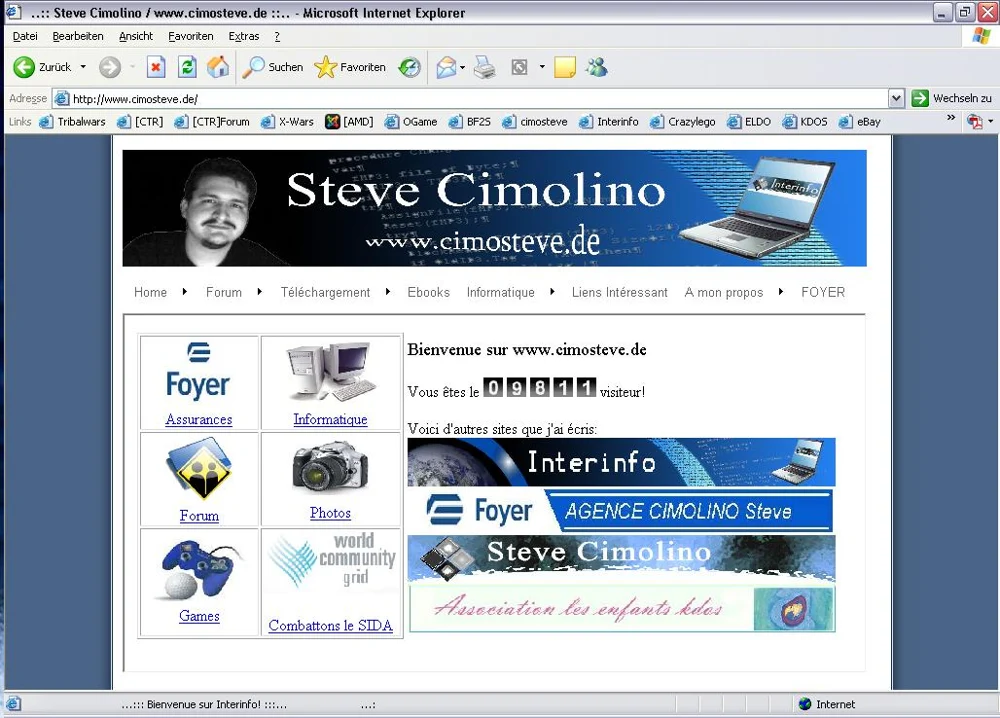Screen dimensions: 1000x718
Task: Open the Ebooks site navigation item
Action: coord(429,292)
